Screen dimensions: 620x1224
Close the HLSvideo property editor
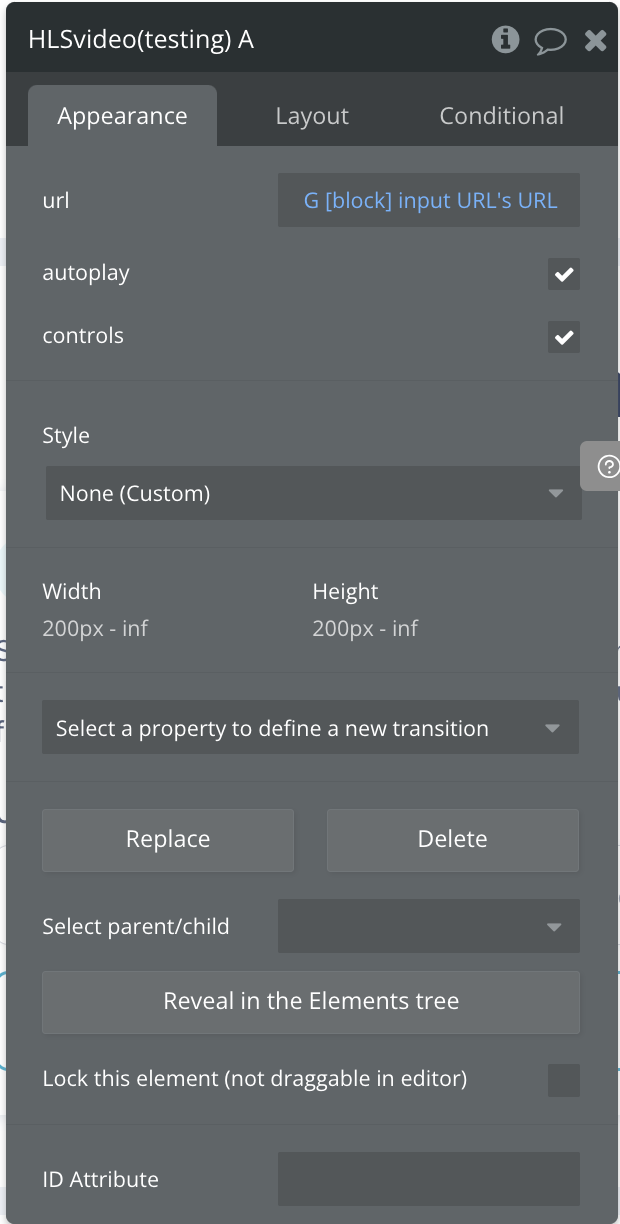[x=595, y=41]
